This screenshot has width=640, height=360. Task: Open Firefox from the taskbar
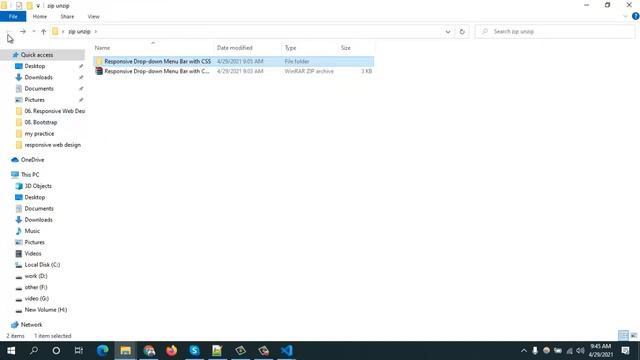tap(171, 351)
